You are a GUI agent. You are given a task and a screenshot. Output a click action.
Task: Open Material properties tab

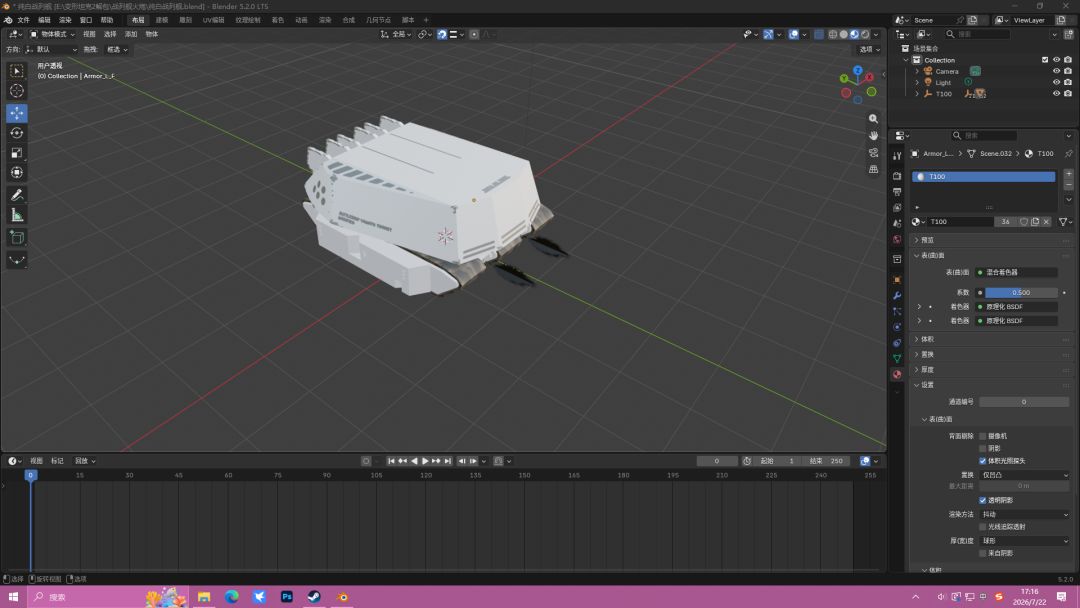click(x=897, y=375)
